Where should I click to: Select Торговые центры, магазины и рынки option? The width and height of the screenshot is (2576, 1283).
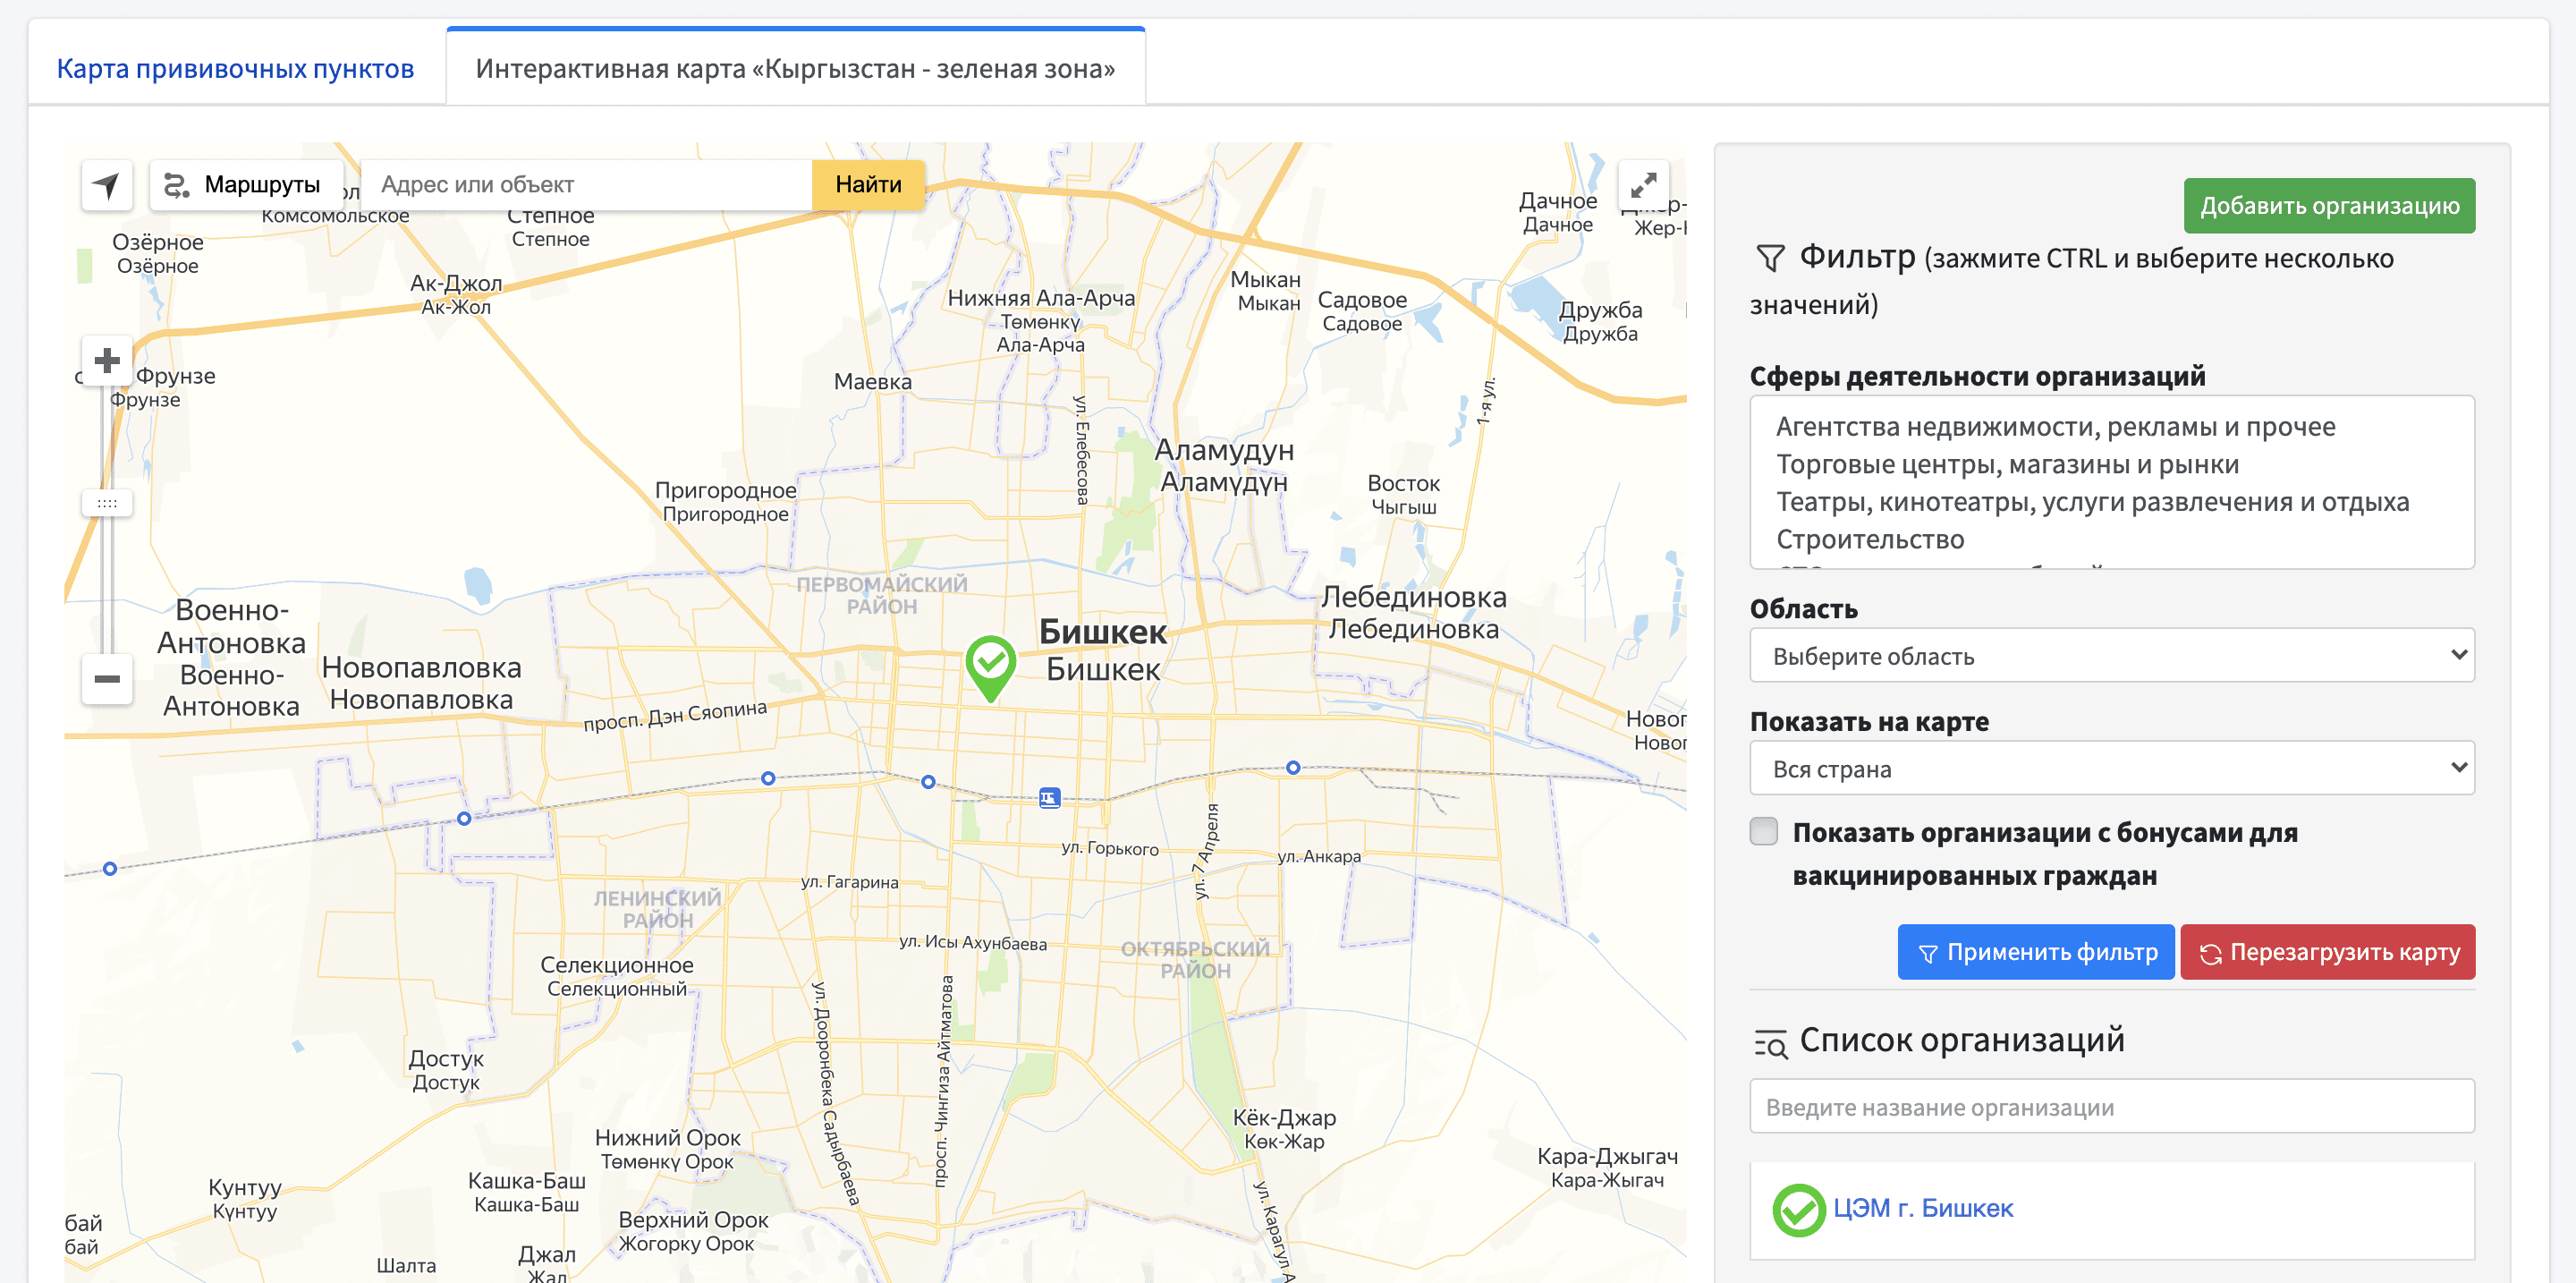click(x=2006, y=465)
